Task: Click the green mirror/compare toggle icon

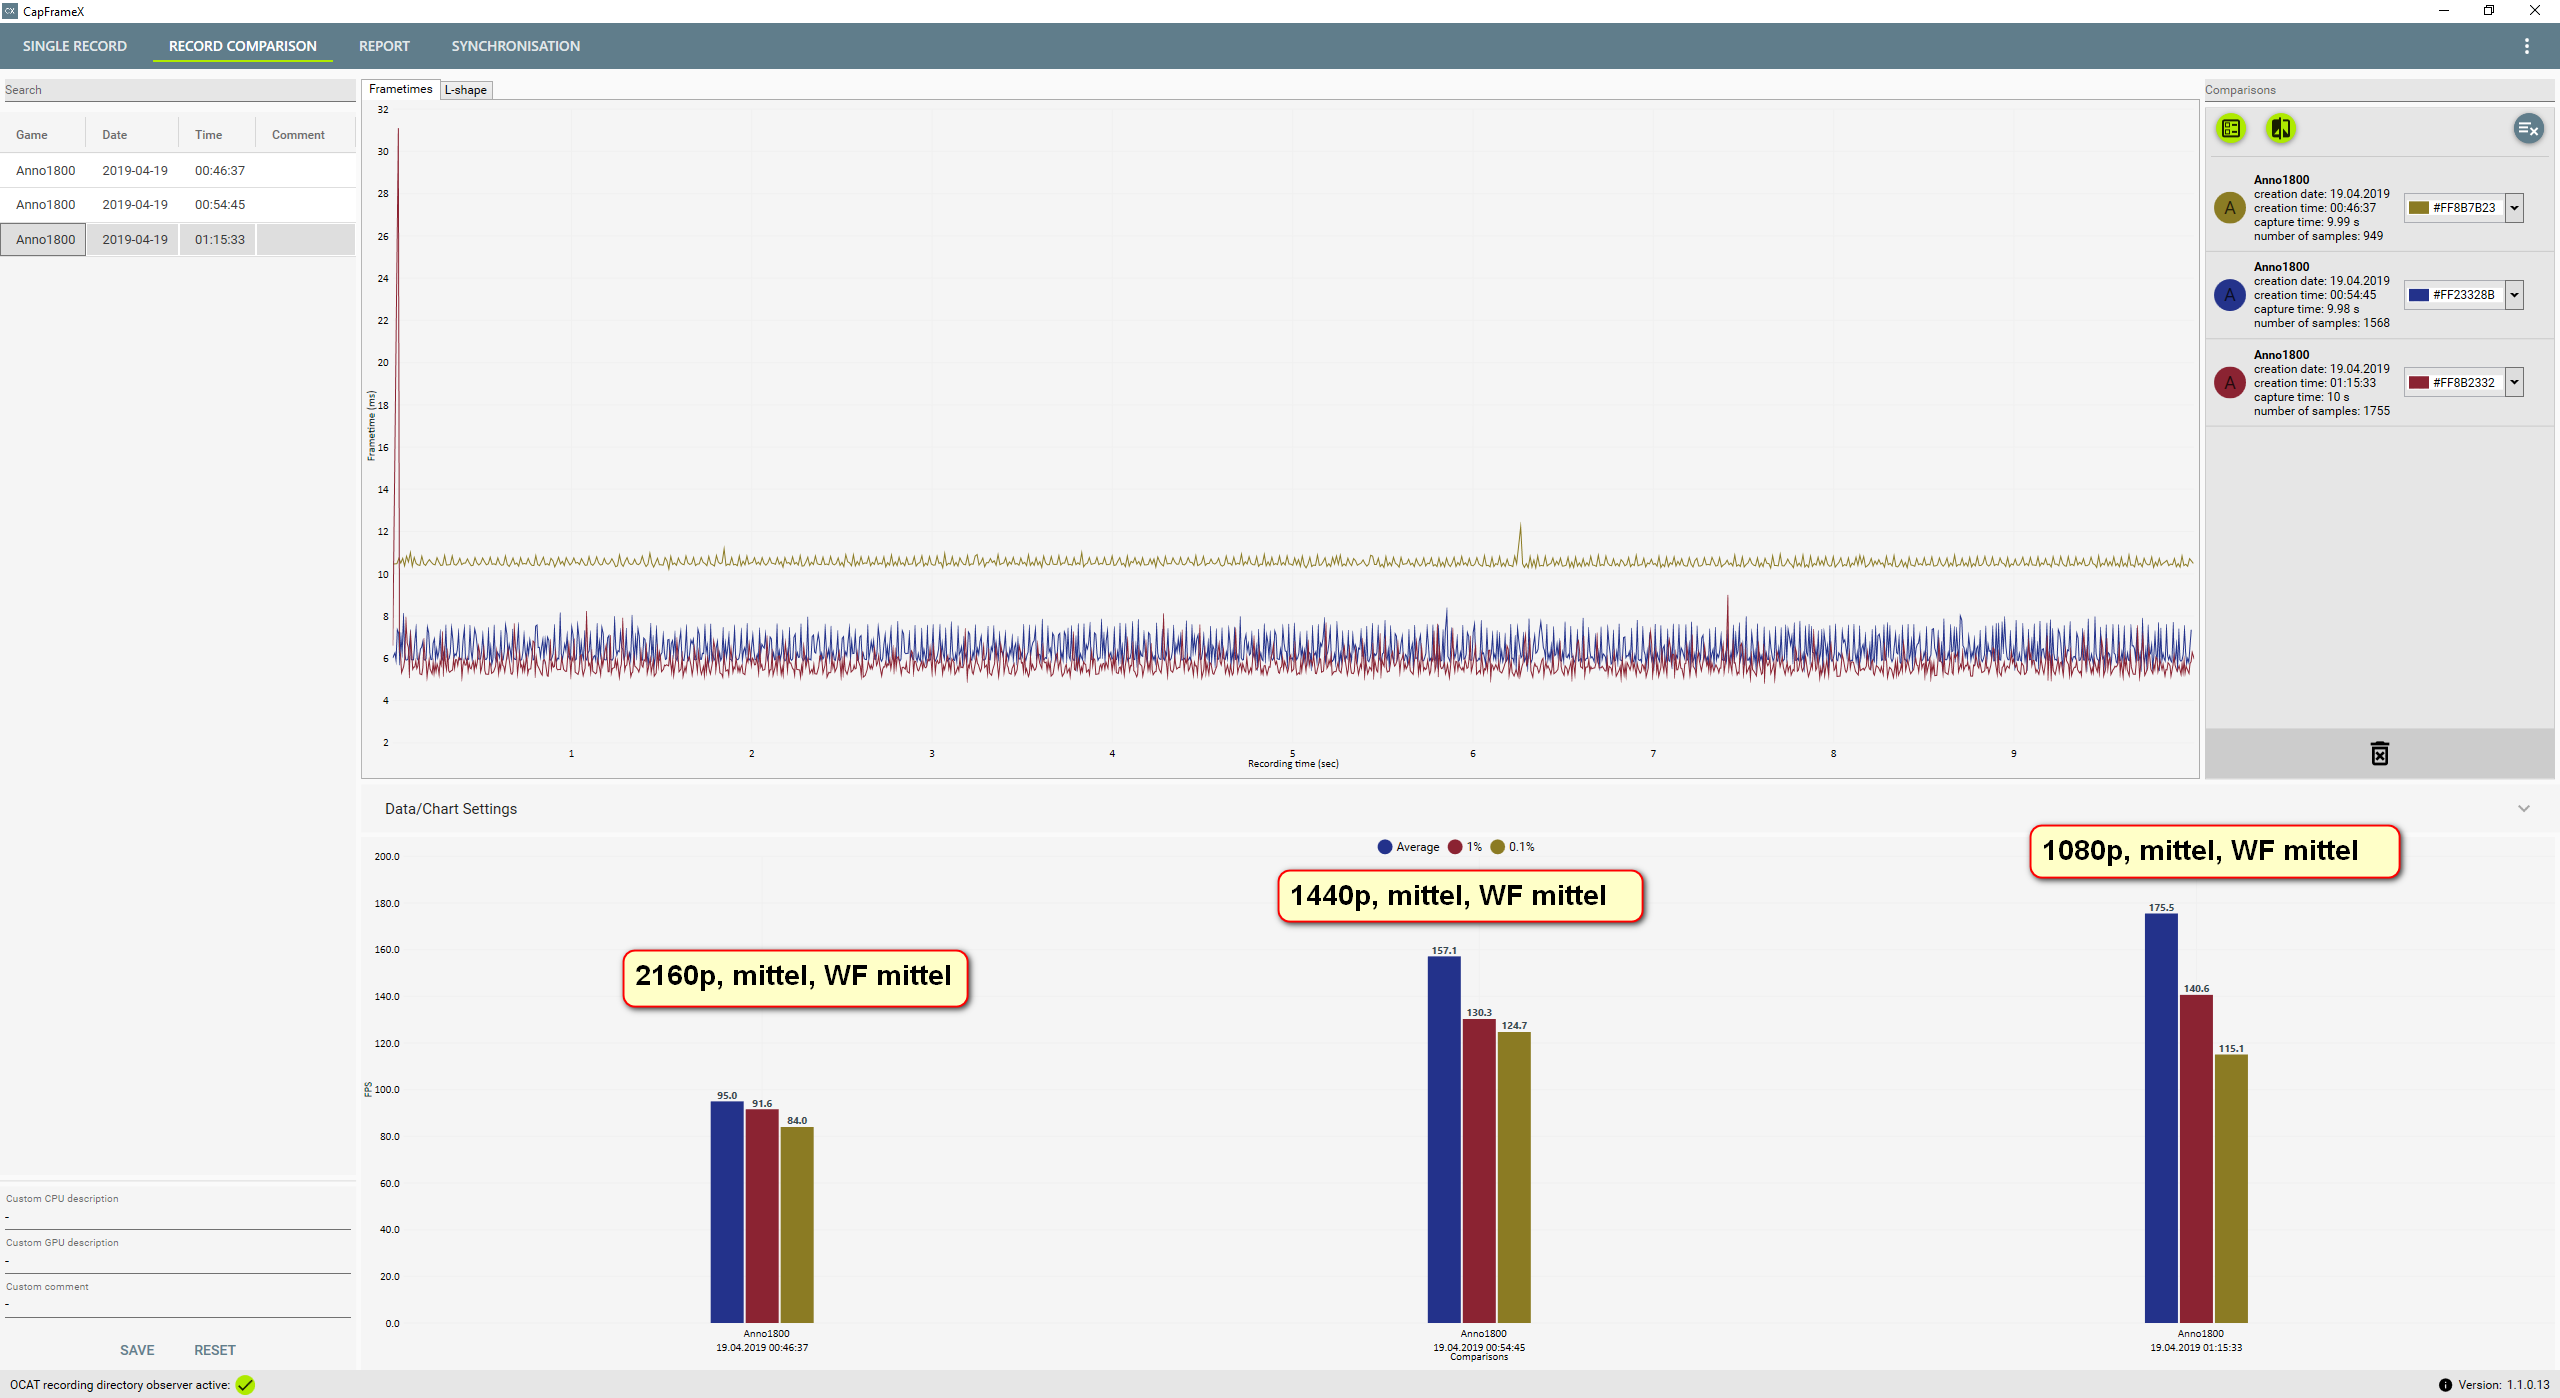Action: [x=2280, y=128]
